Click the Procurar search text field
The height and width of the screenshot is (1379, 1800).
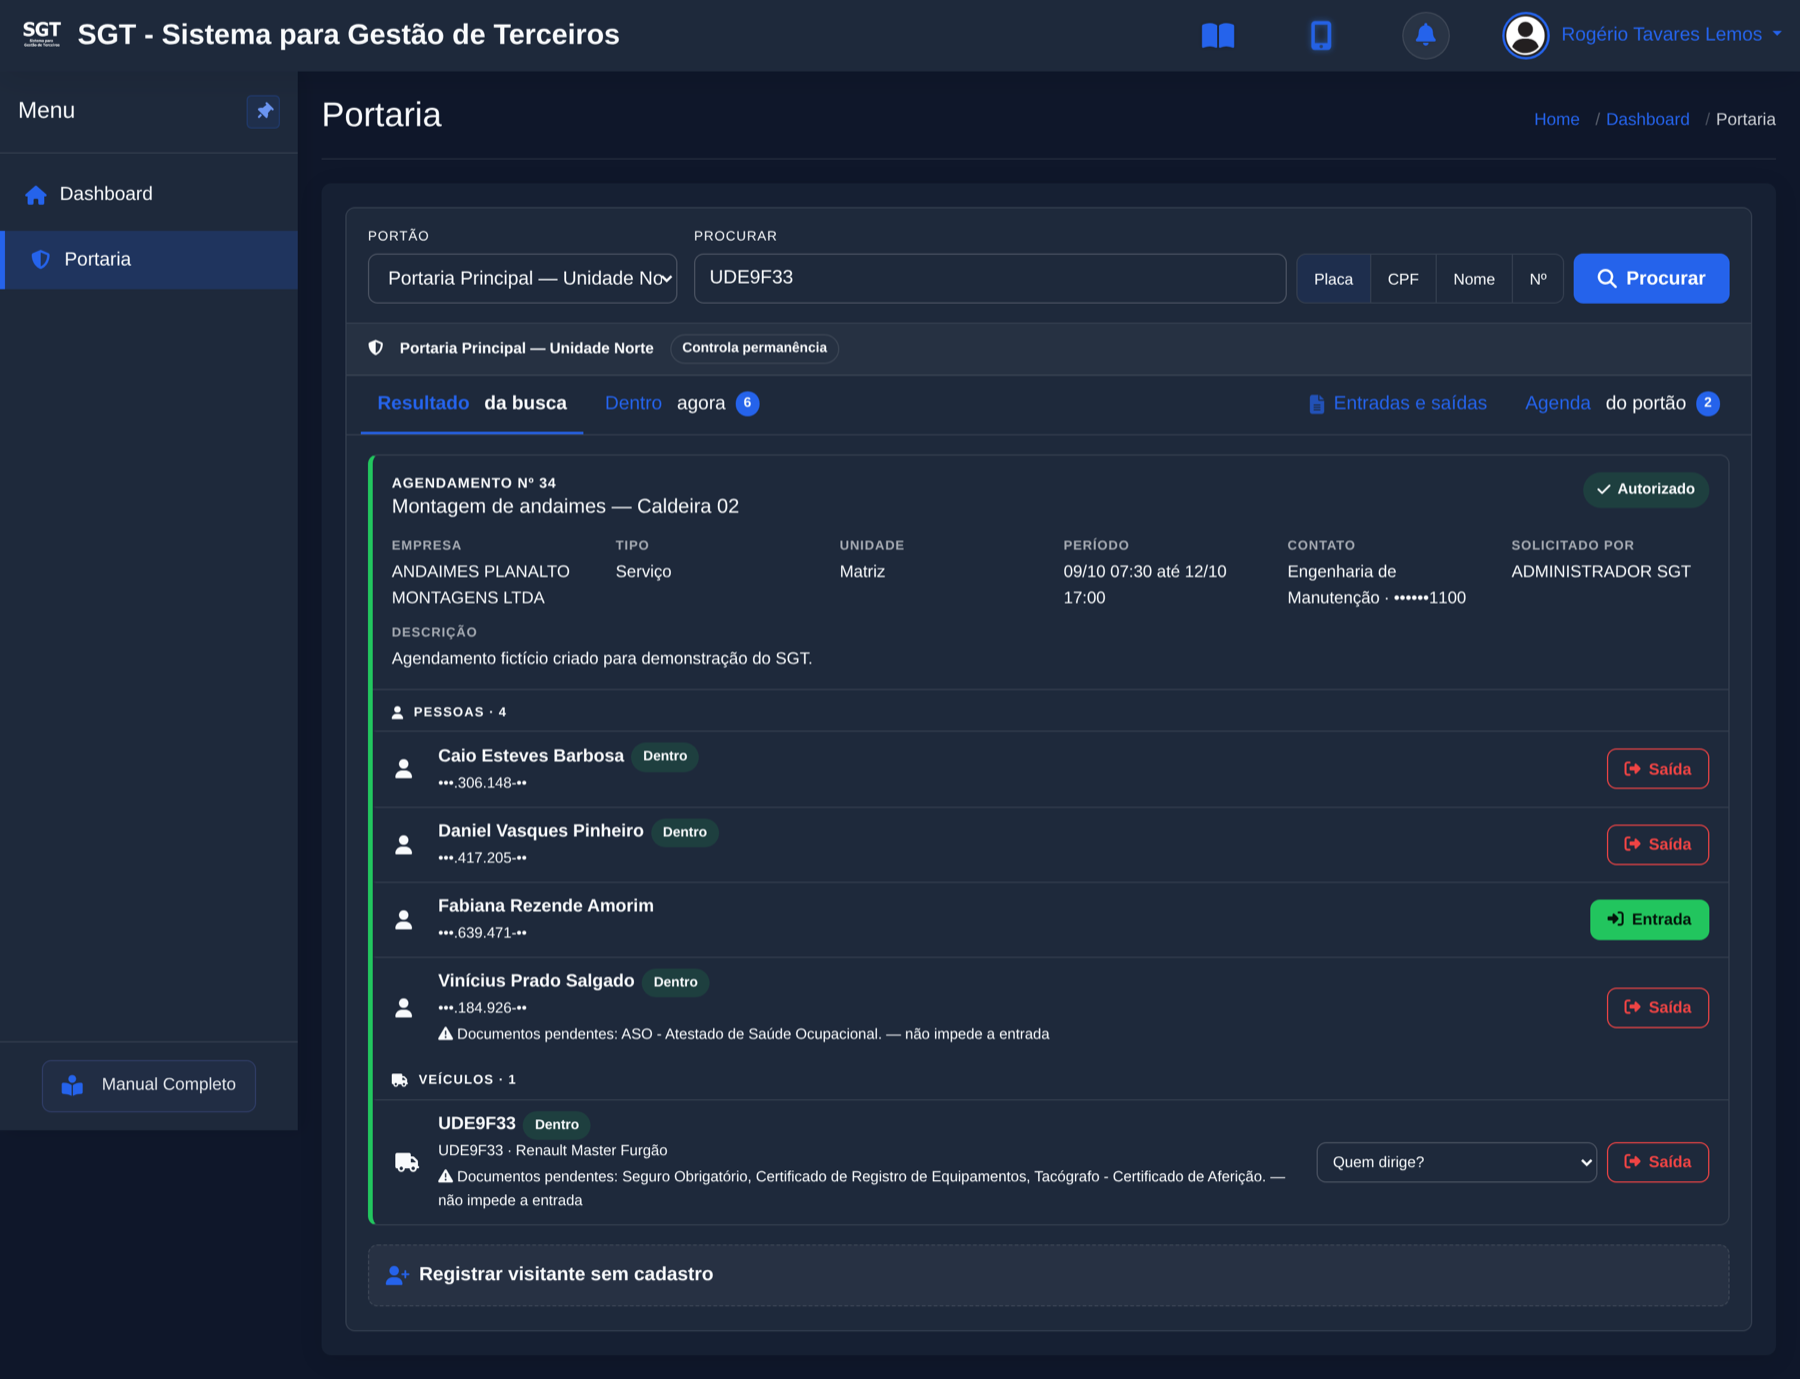pyautogui.click(x=990, y=278)
